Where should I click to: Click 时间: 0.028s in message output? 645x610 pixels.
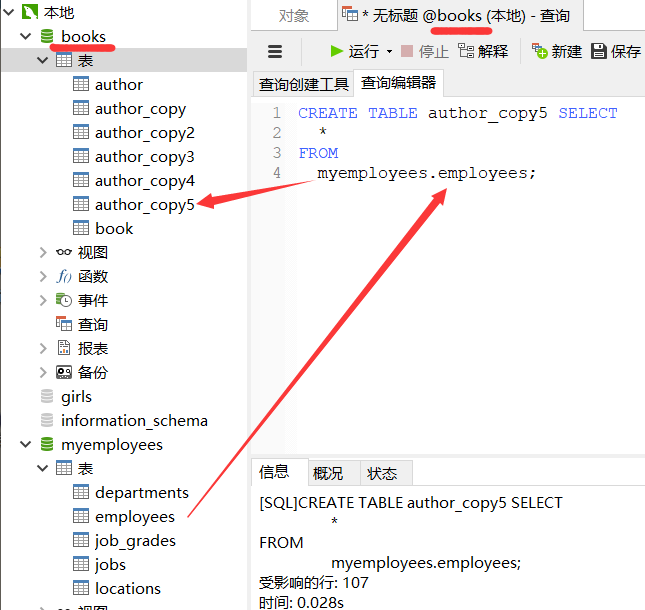[301, 602]
